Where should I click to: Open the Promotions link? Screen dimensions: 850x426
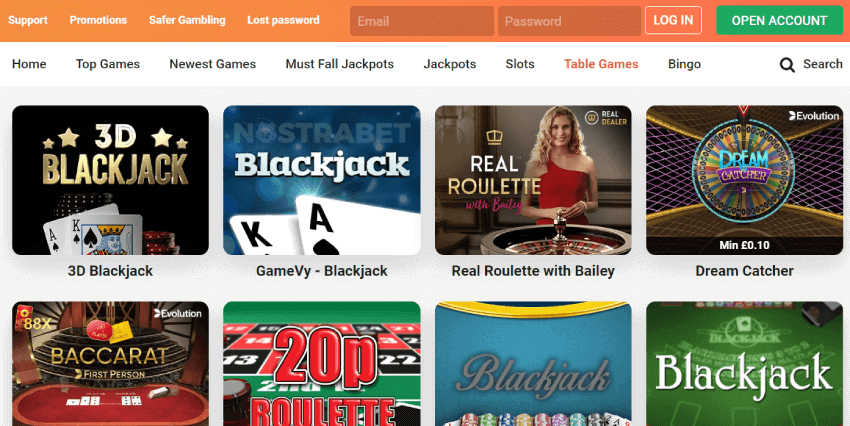(98, 20)
